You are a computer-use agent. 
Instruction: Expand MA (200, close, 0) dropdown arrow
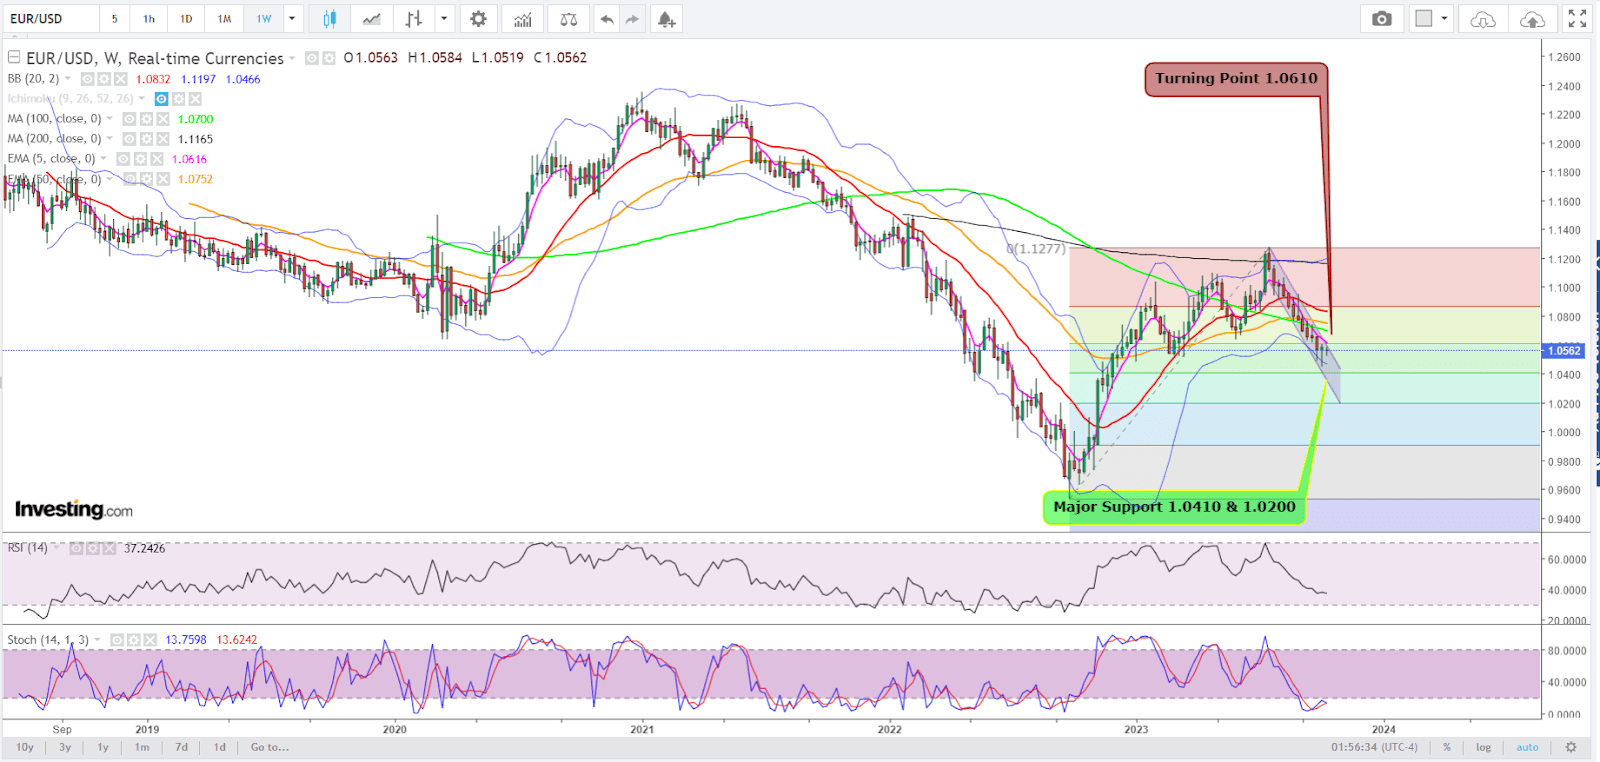(x=110, y=139)
